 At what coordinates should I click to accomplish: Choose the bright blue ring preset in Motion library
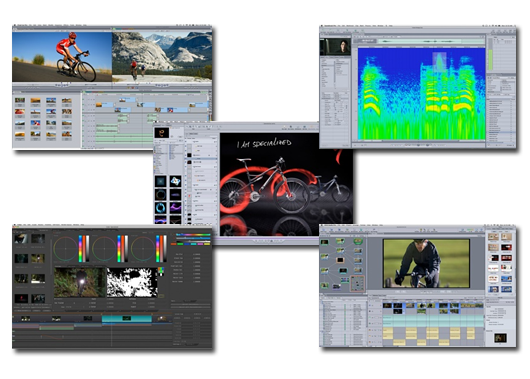pos(161,208)
